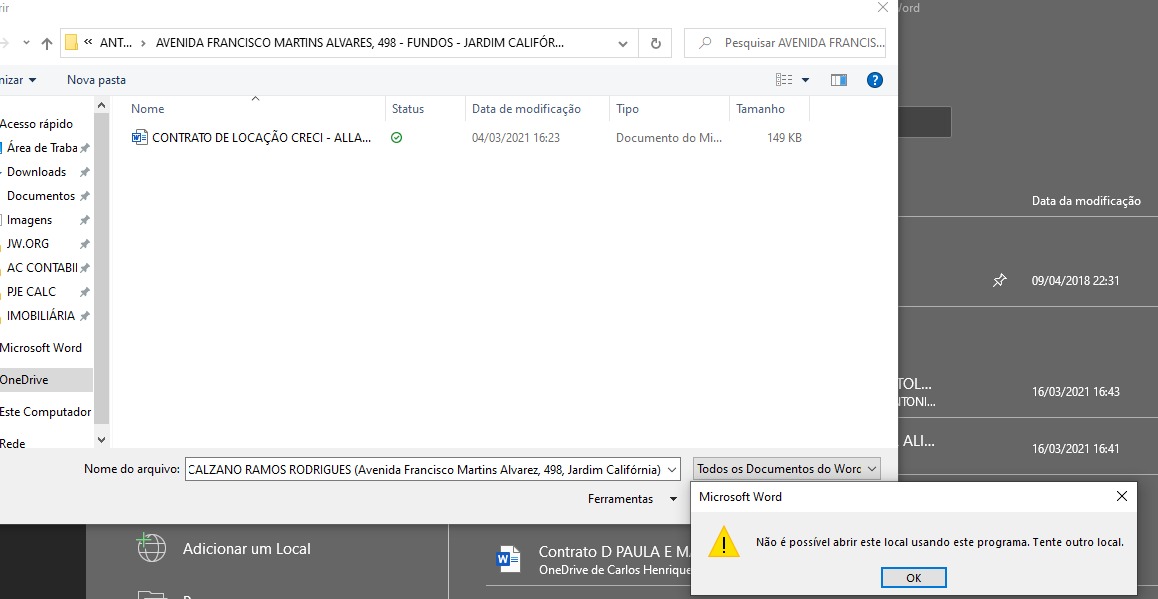Image resolution: width=1158 pixels, height=599 pixels.
Task: Click the pin icon beside Imagens
Action: (85, 220)
